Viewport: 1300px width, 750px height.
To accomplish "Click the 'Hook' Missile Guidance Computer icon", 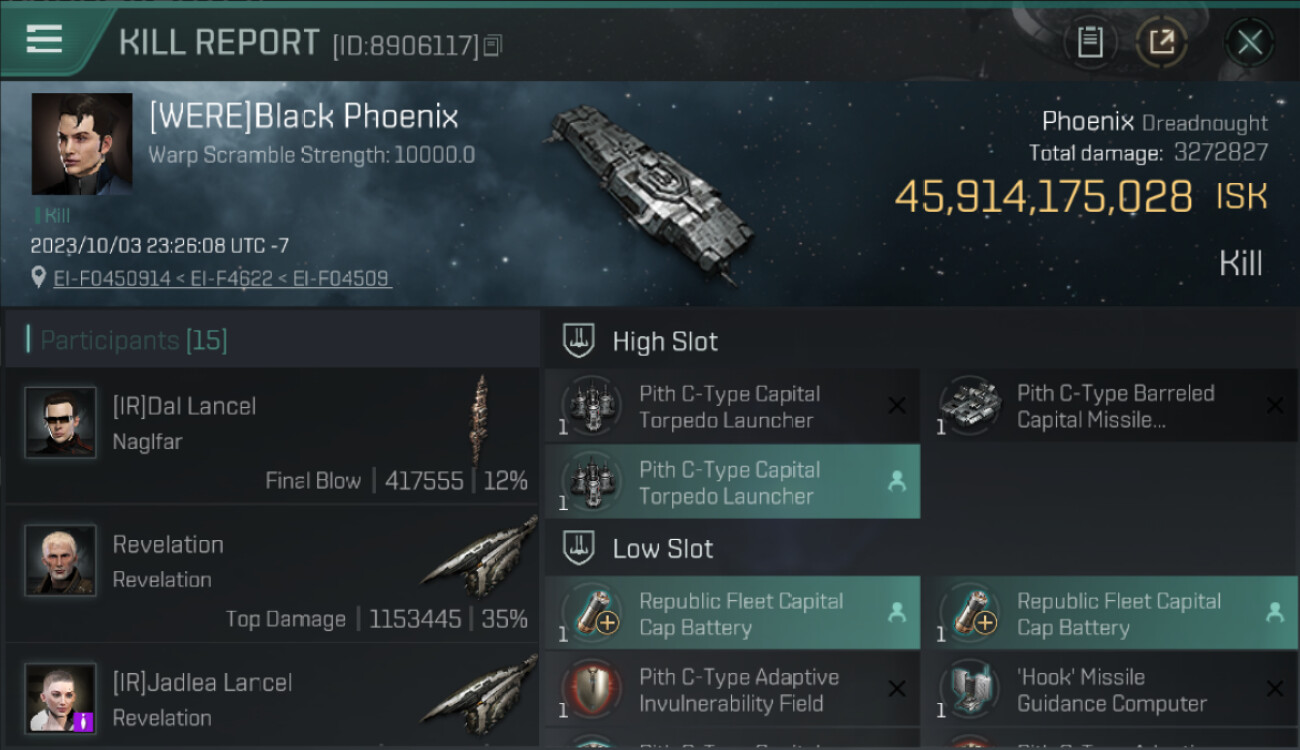I will tap(969, 689).
